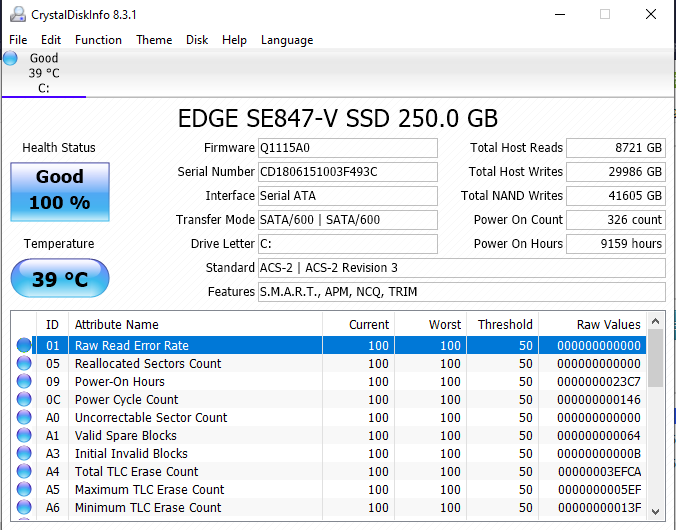Click raw value 00000003EFCA
Screen dimensions: 676x530
click(600, 472)
